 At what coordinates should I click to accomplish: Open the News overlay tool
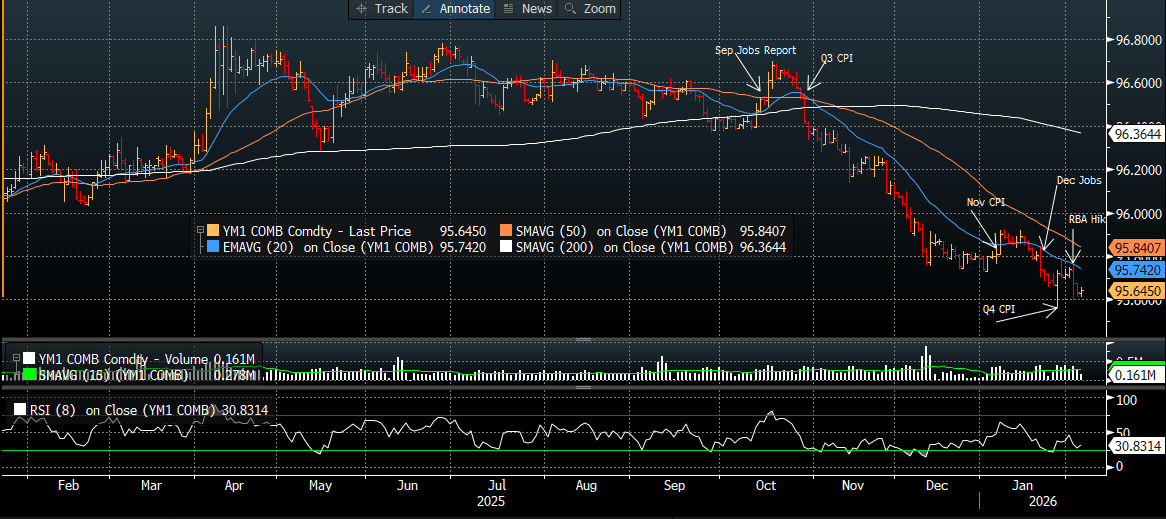pos(527,9)
